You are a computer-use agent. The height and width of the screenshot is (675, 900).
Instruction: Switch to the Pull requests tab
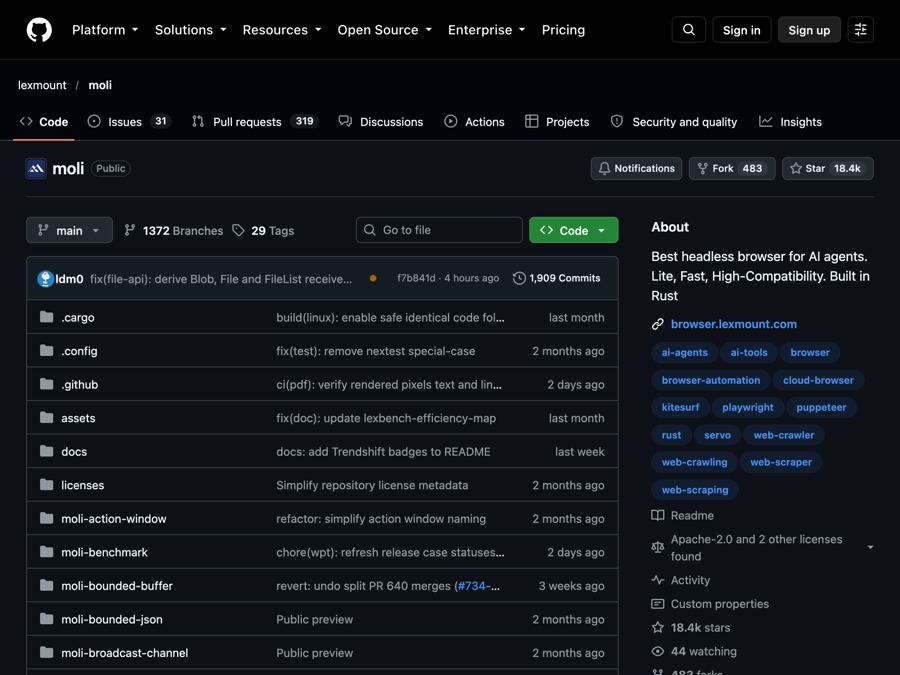[x=255, y=122]
